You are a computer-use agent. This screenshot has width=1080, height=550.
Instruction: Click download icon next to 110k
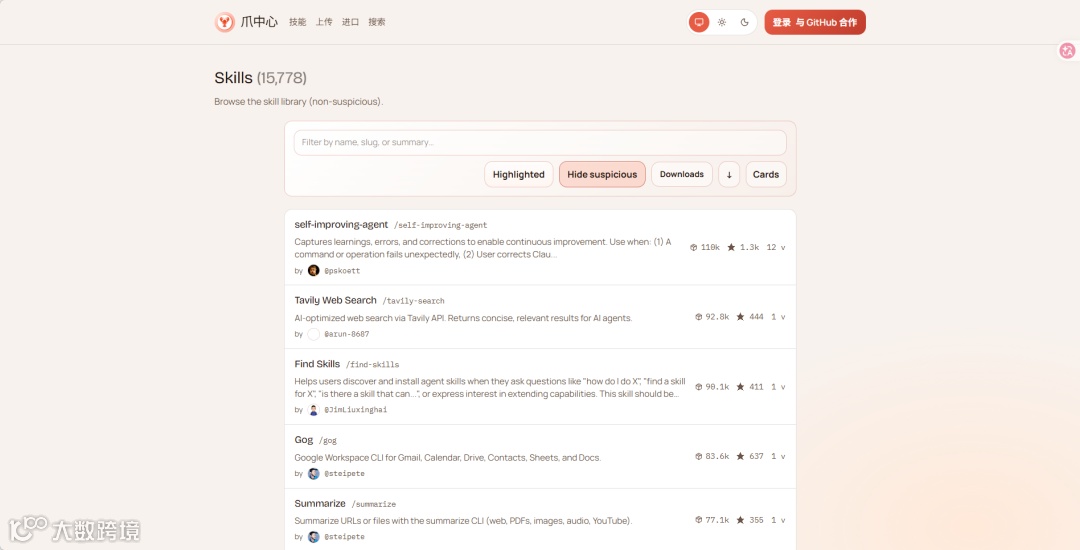[x=694, y=247]
